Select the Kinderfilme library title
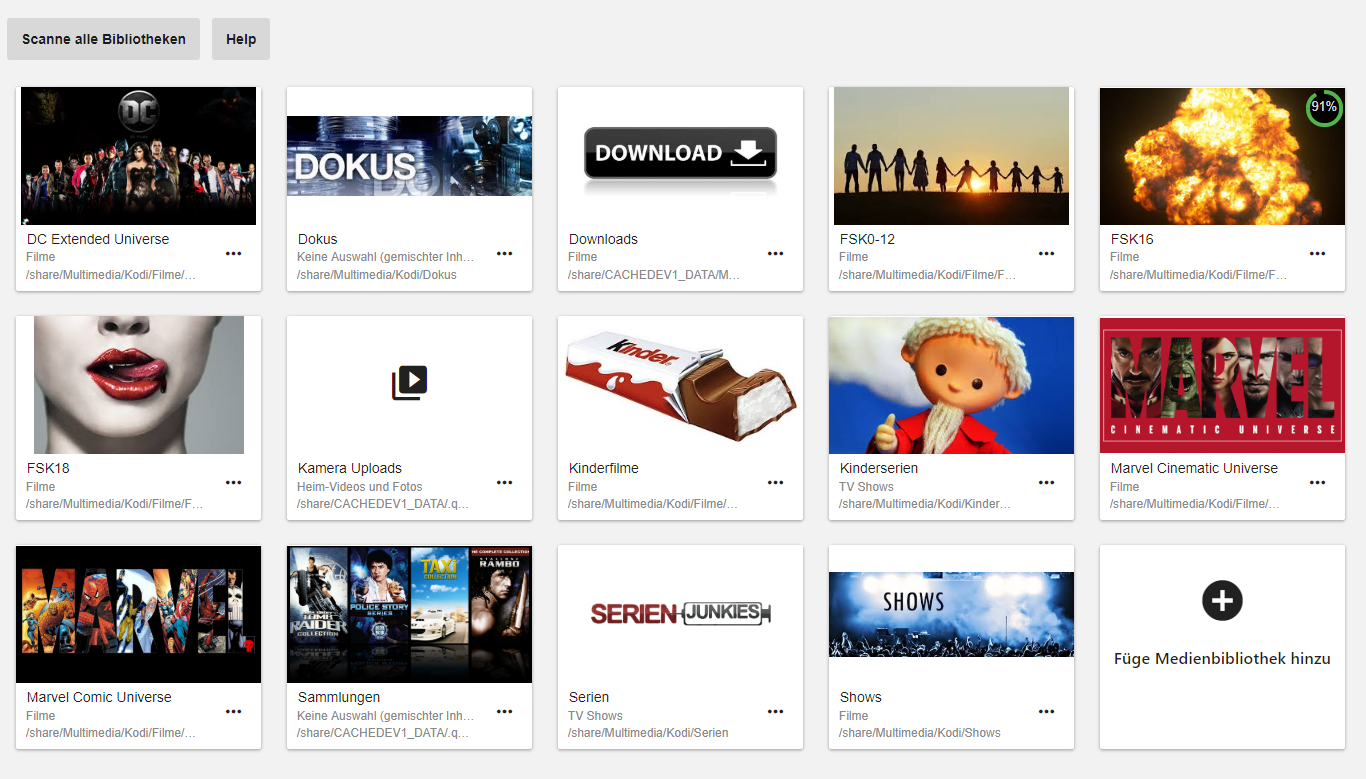 point(604,468)
